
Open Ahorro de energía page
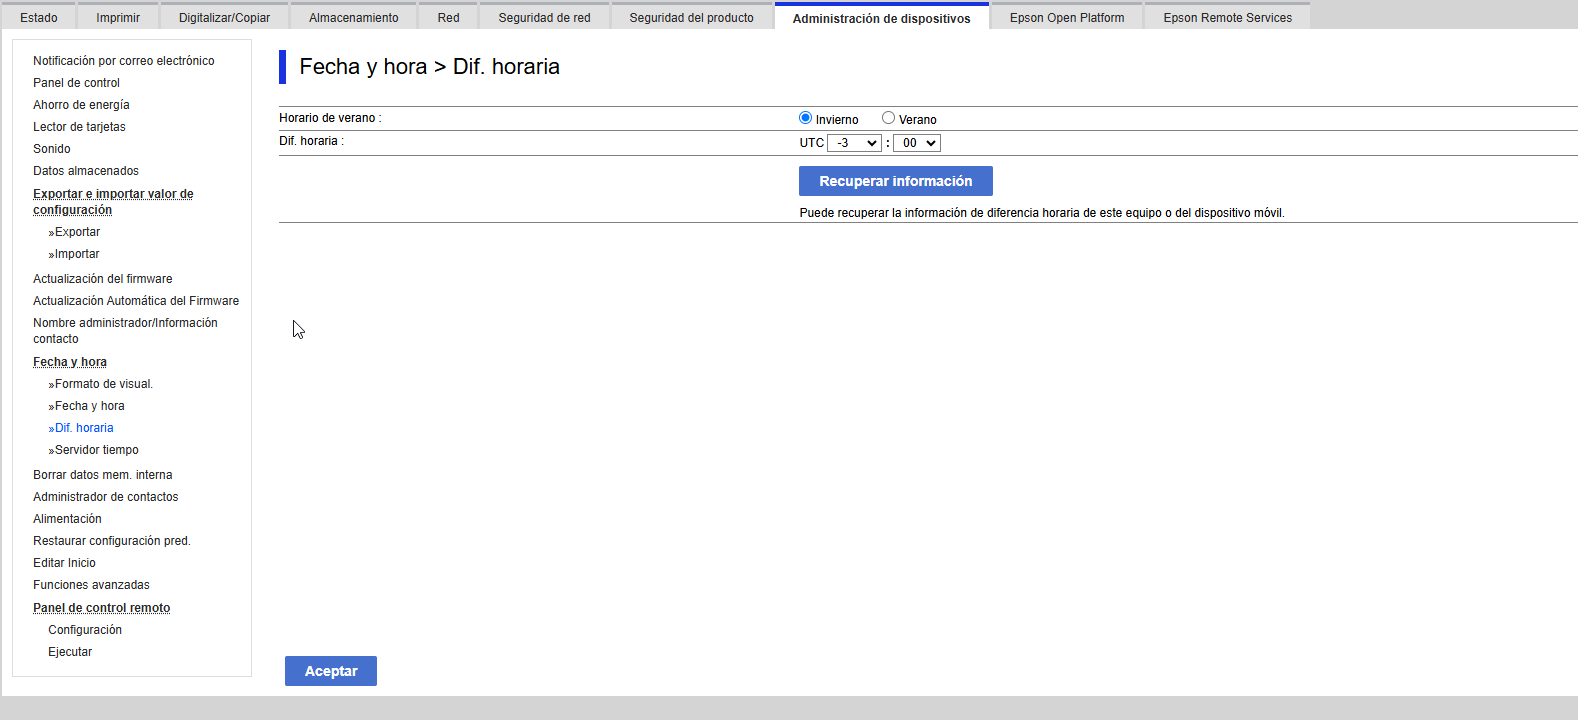tap(81, 105)
